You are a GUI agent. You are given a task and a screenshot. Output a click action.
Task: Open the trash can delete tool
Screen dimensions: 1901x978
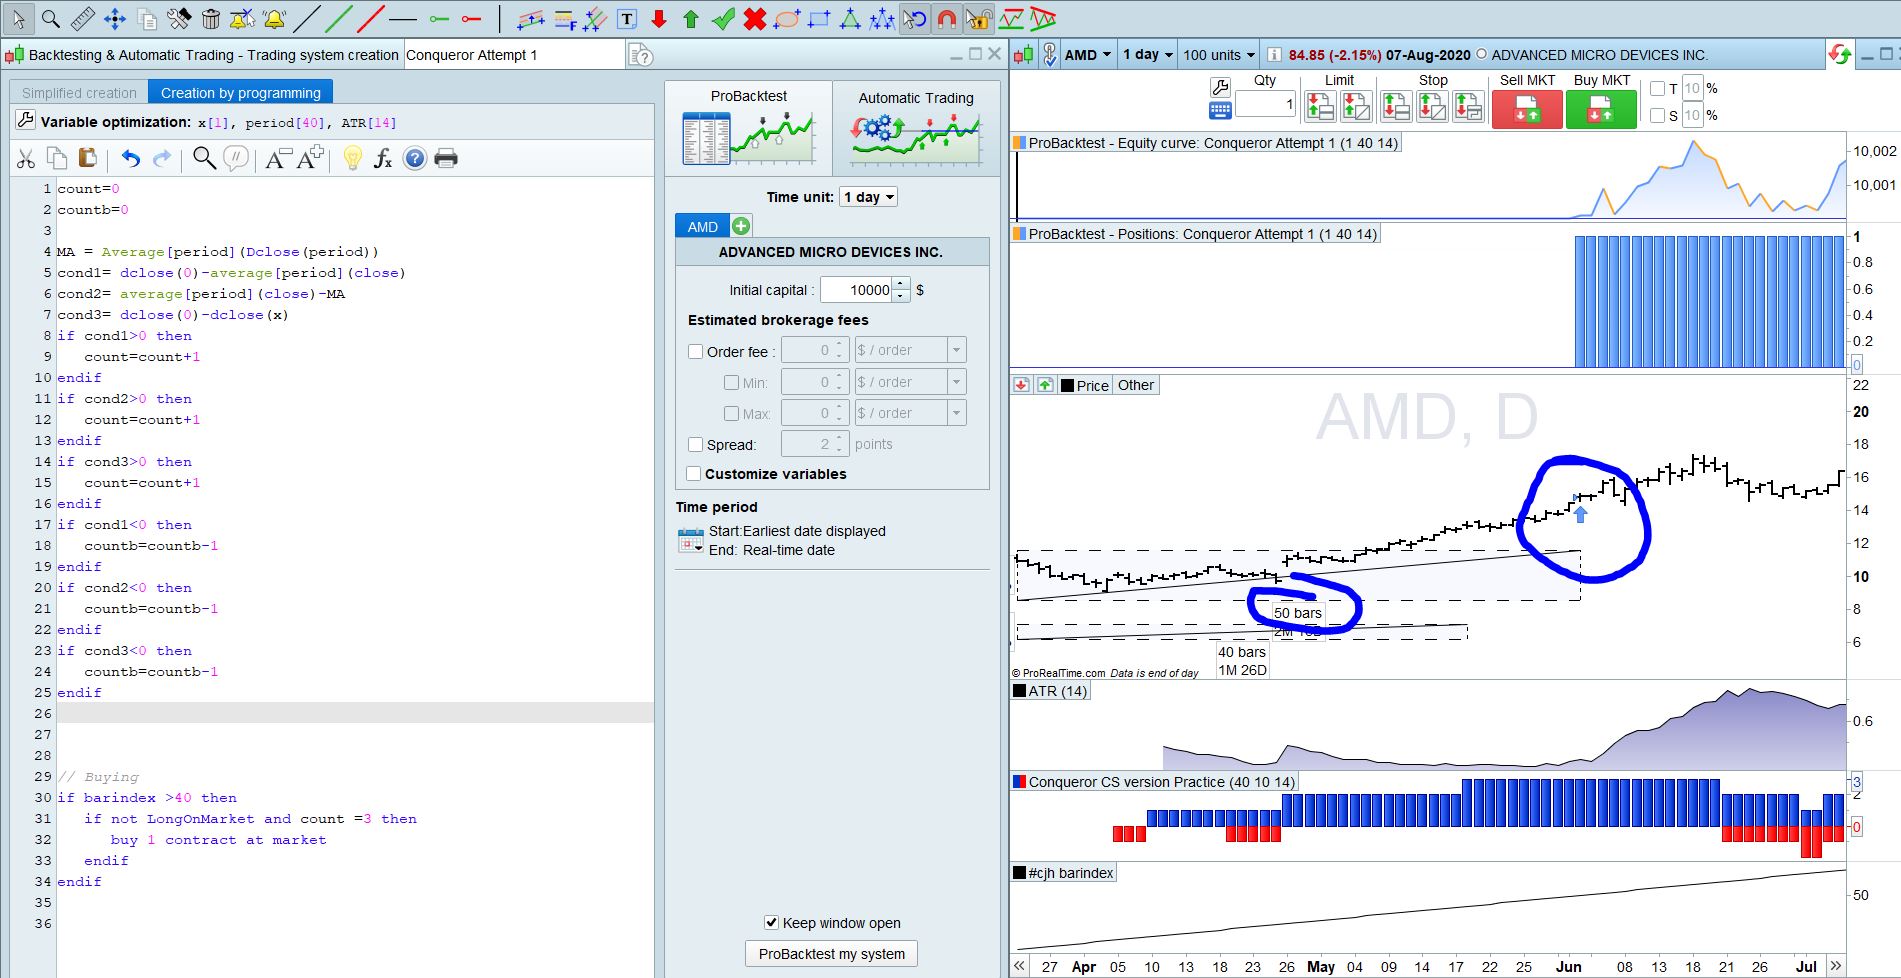coord(210,18)
